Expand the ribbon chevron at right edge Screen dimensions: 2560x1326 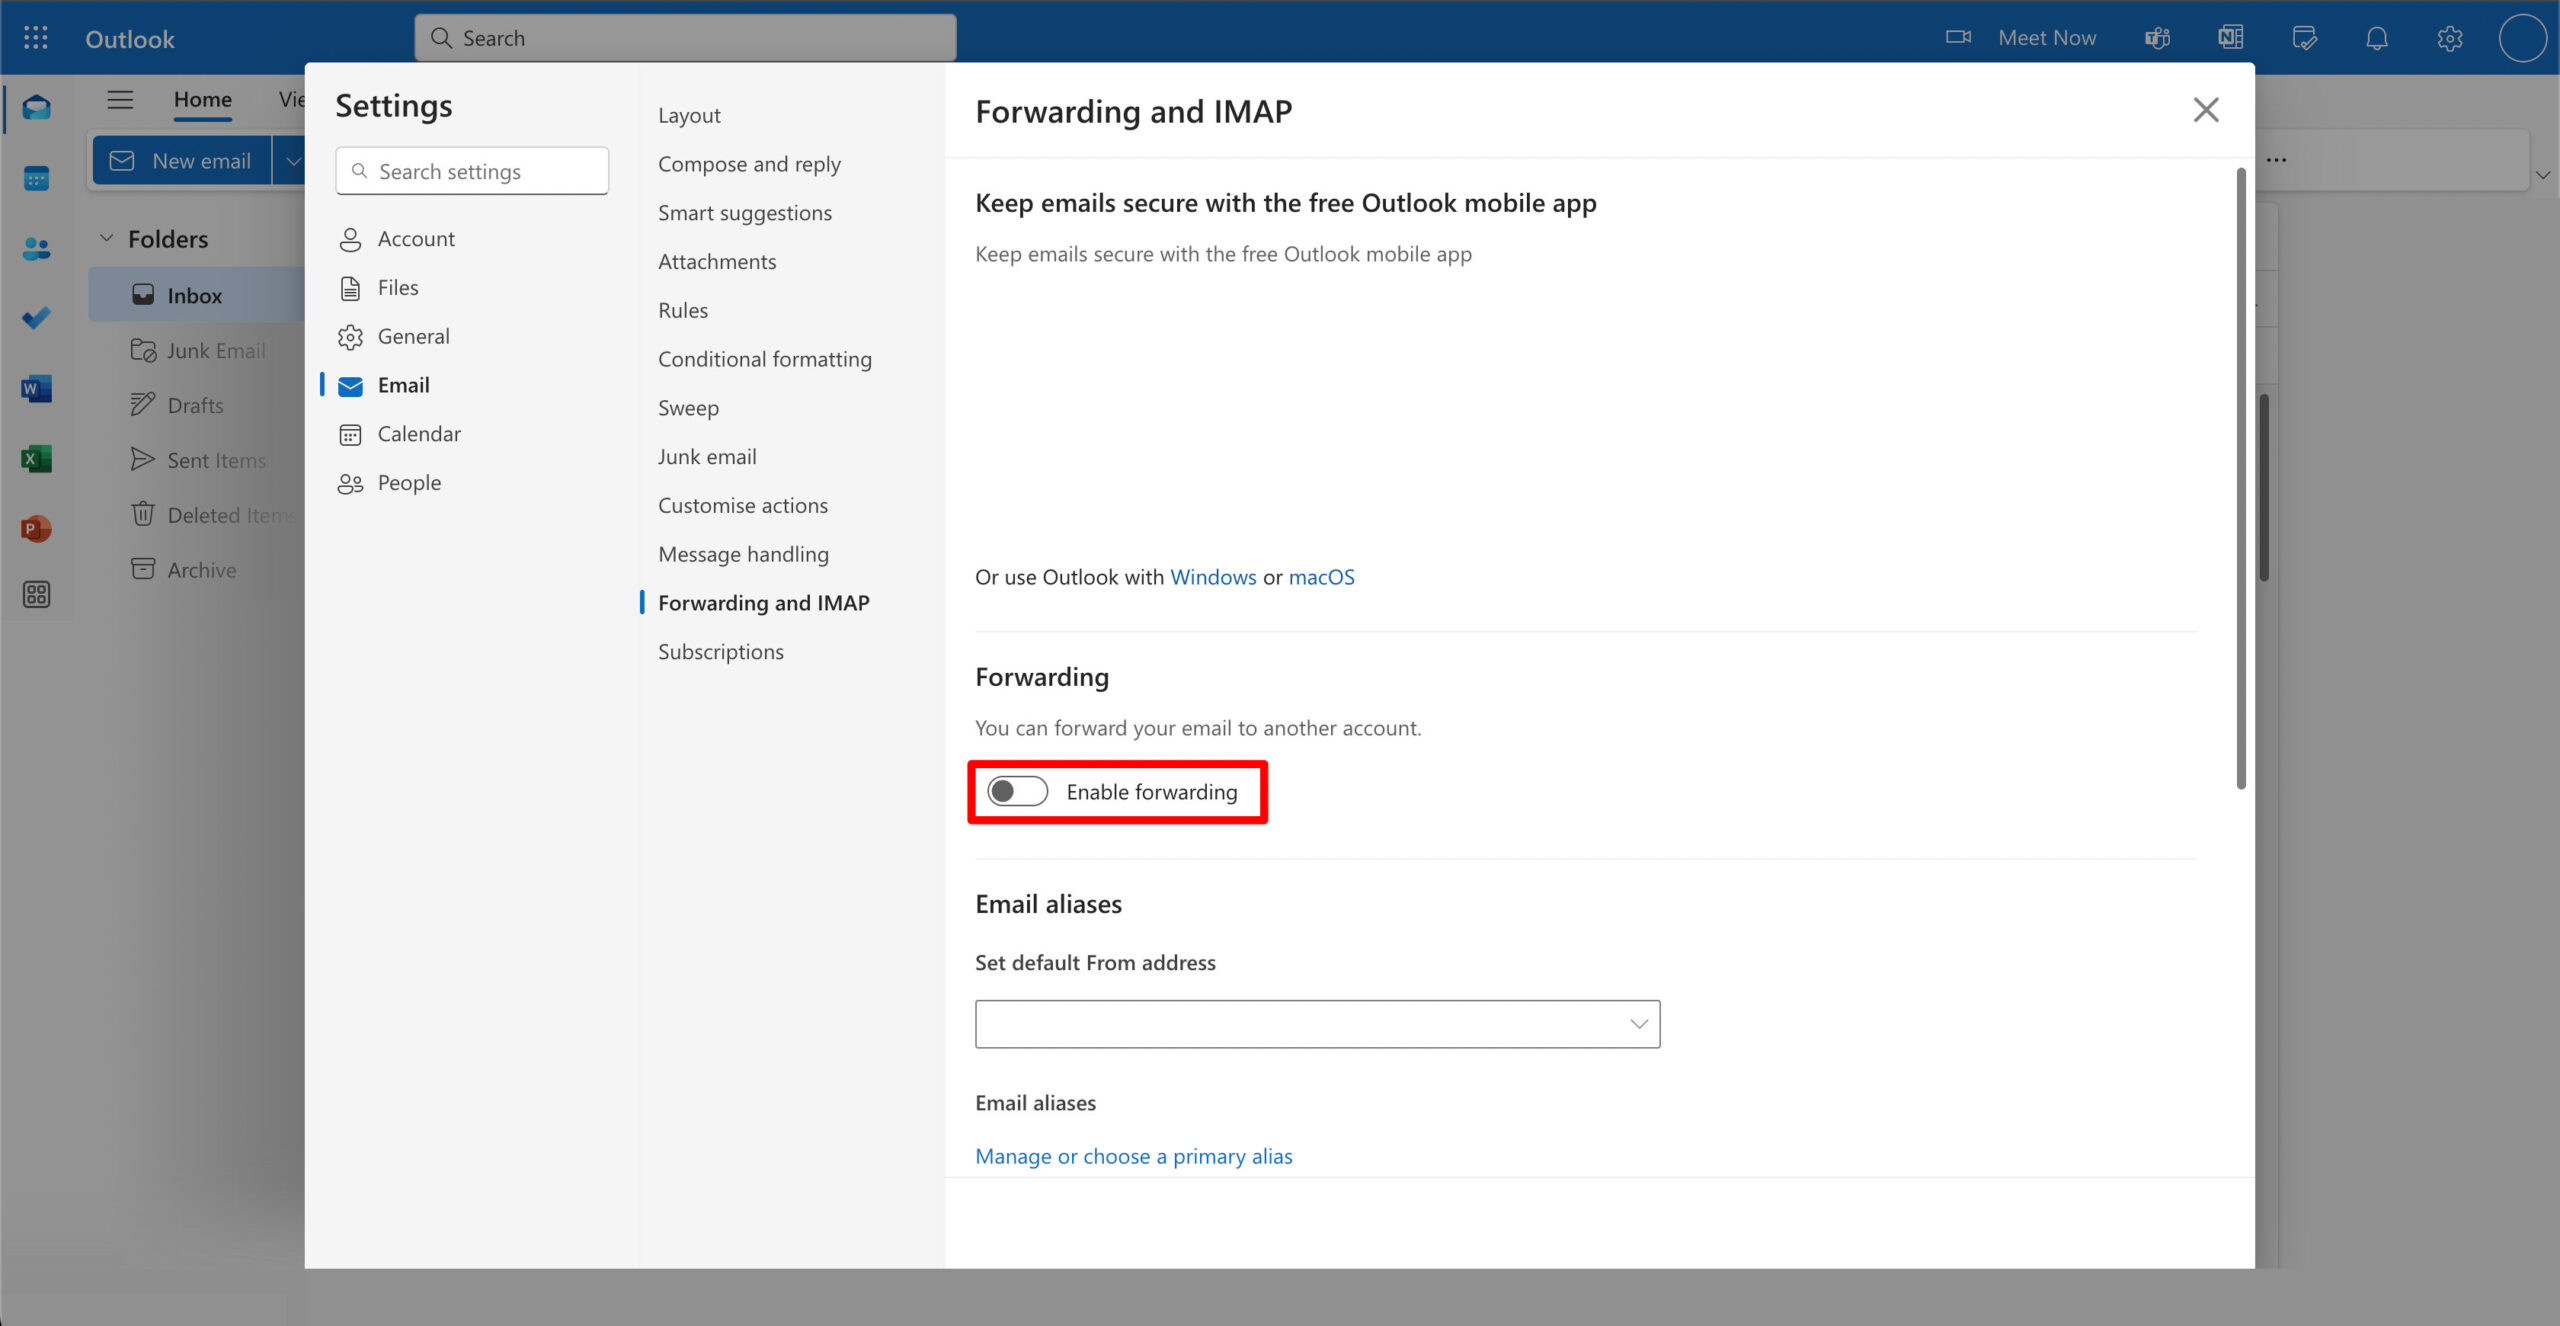coord(2541,175)
